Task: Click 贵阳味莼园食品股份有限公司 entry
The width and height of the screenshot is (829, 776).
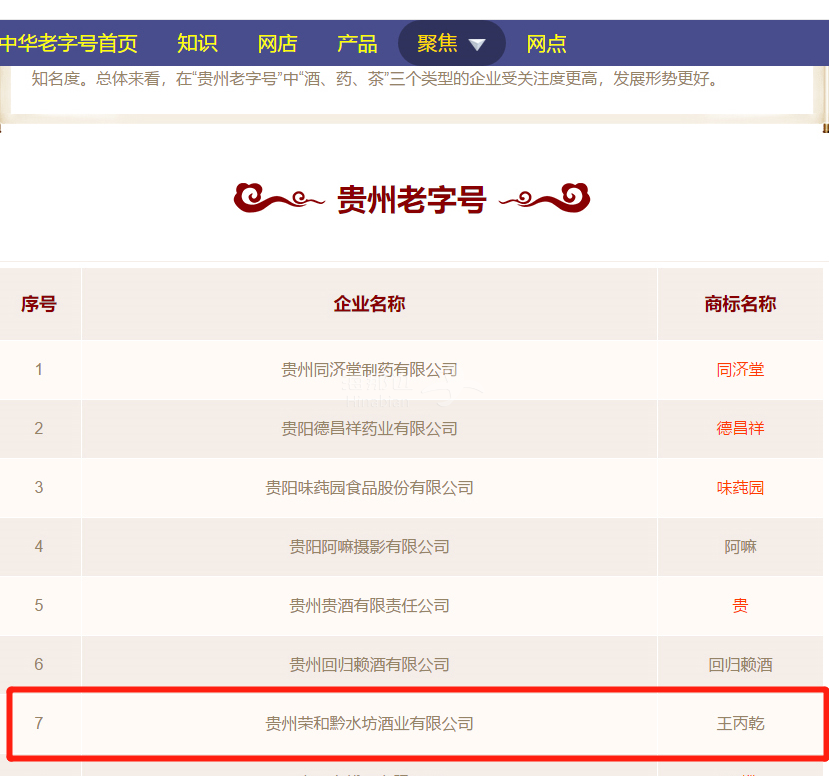Action: point(369,488)
